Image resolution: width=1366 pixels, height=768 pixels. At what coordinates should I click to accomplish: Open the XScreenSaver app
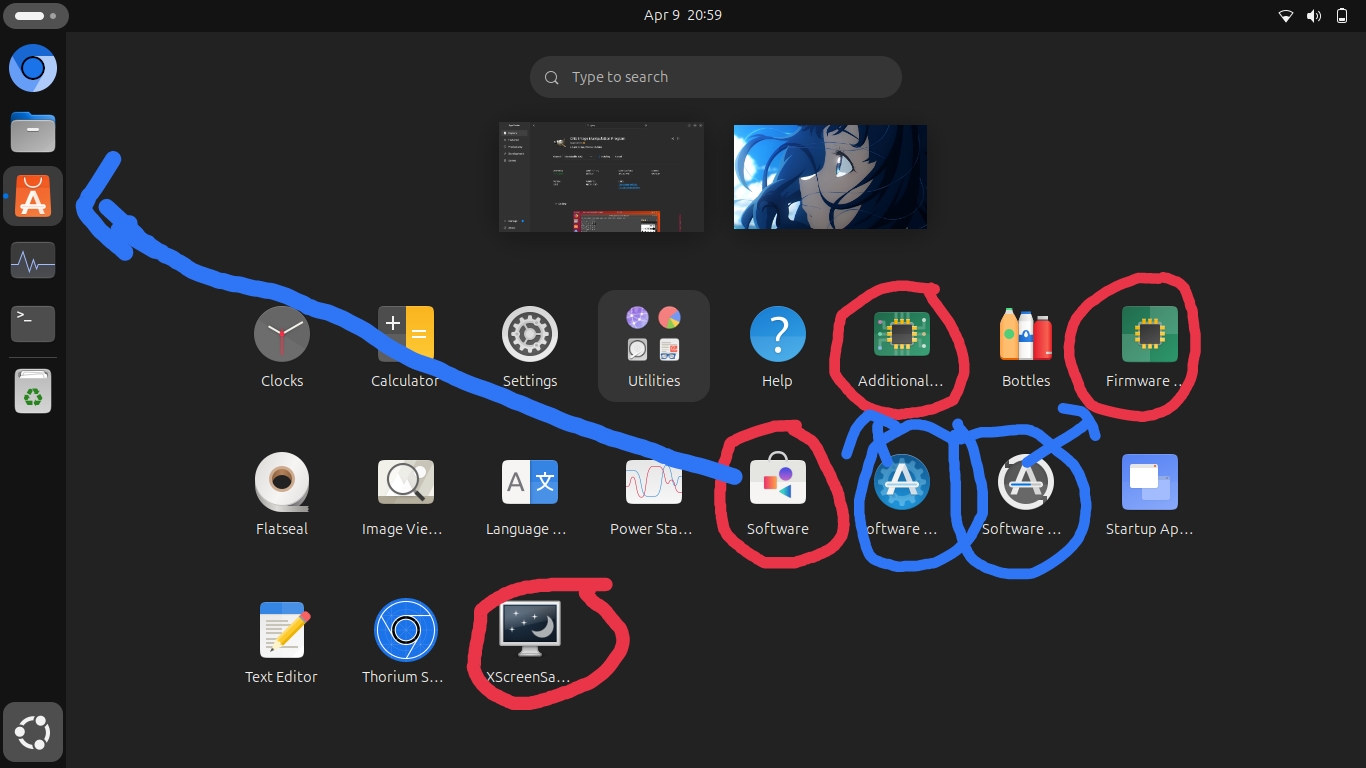(529, 630)
